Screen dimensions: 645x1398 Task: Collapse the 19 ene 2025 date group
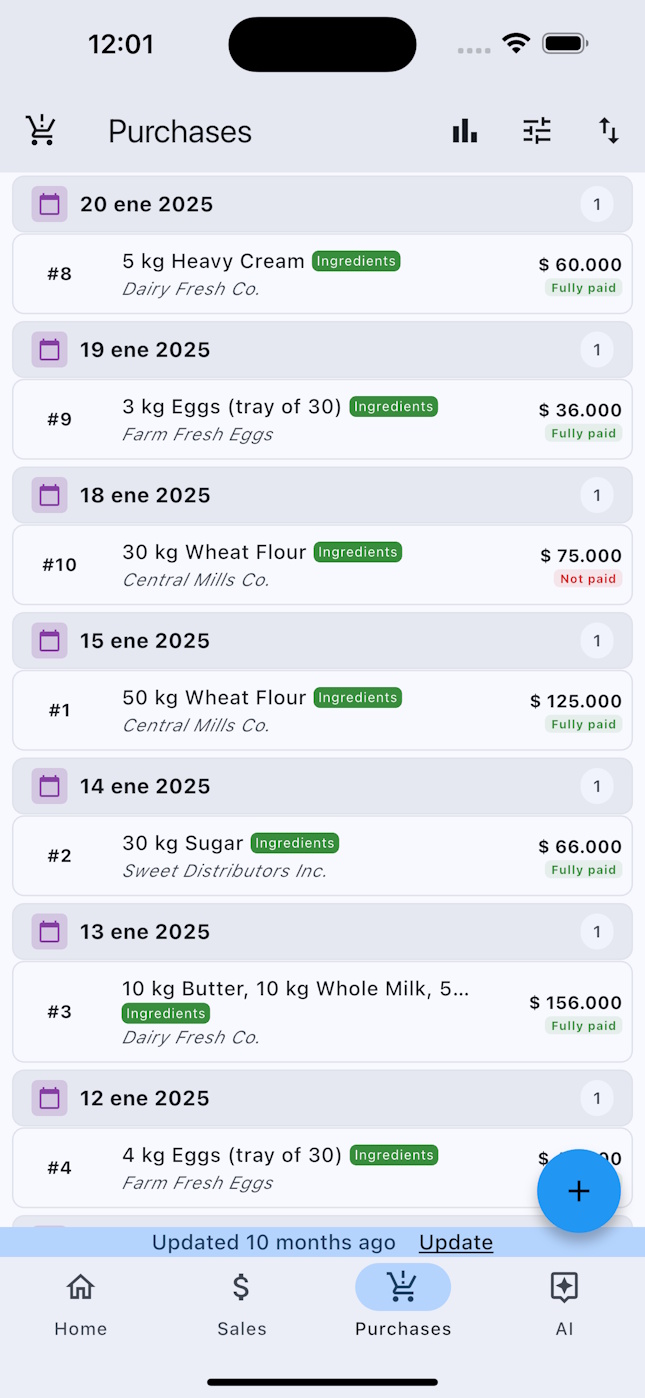pos(322,350)
